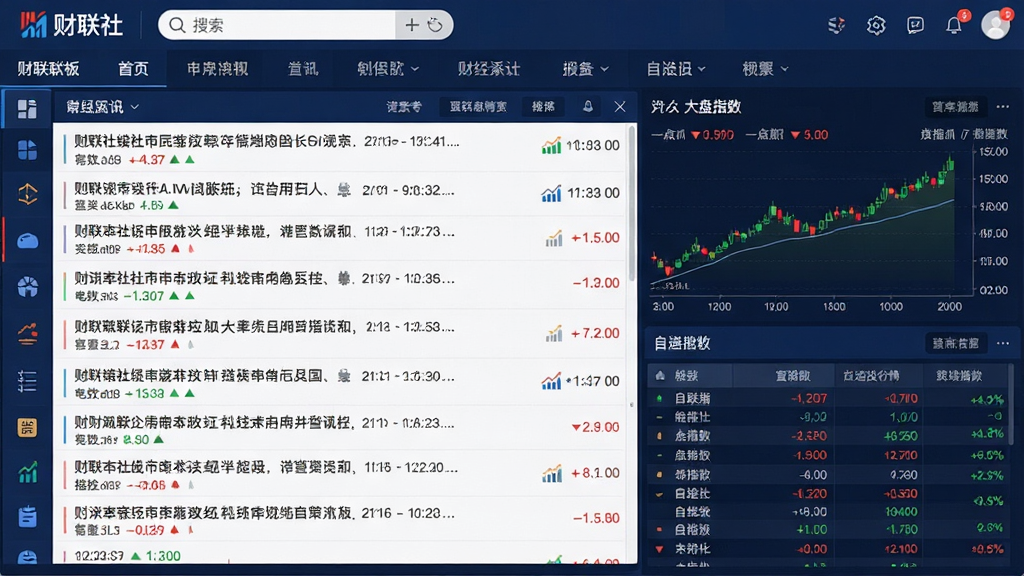The width and height of the screenshot is (1024, 576).
Task: Click the −1.3.00 value in news list
Action: pos(596,283)
